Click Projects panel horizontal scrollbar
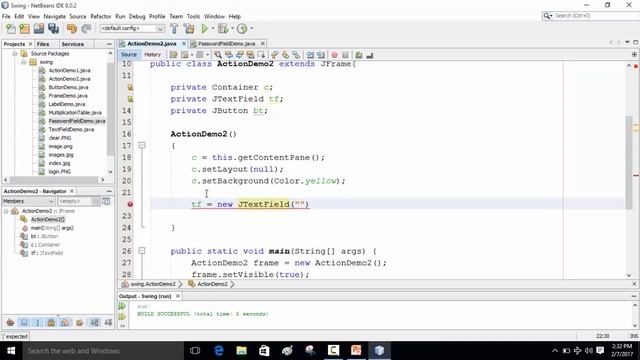 click(53, 180)
